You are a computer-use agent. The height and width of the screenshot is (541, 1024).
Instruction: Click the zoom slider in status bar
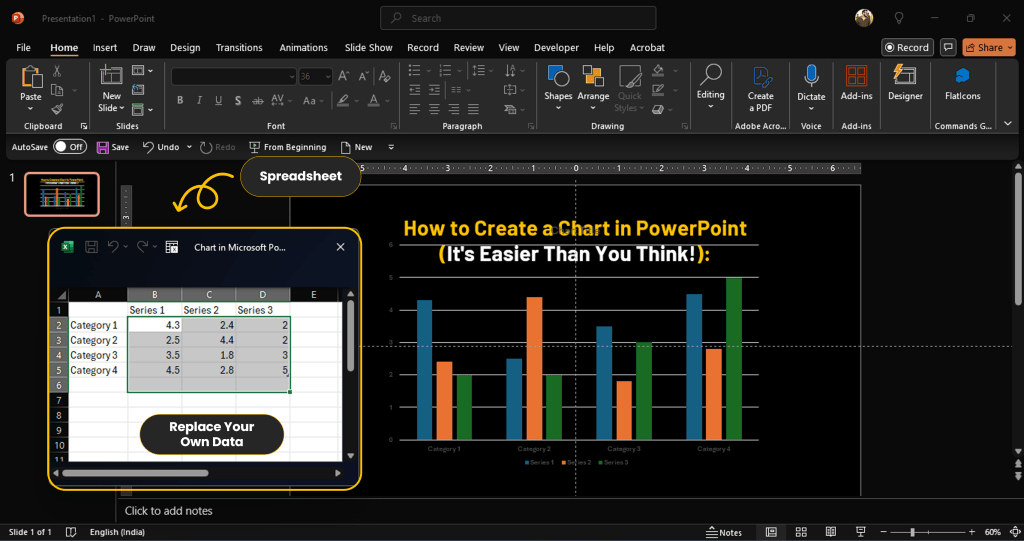[910, 532]
